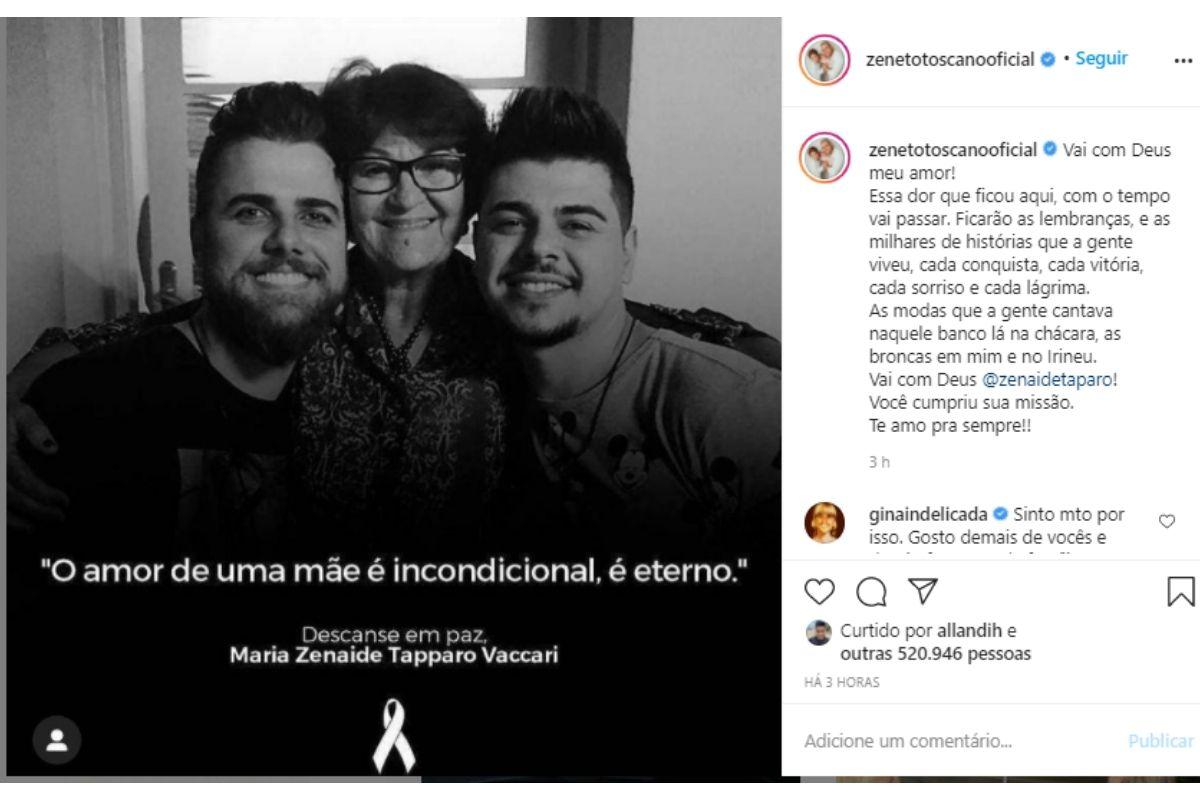Image resolution: width=1200 pixels, height=800 pixels.
Task: Open the three-dots more options menu
Action: (1183, 60)
